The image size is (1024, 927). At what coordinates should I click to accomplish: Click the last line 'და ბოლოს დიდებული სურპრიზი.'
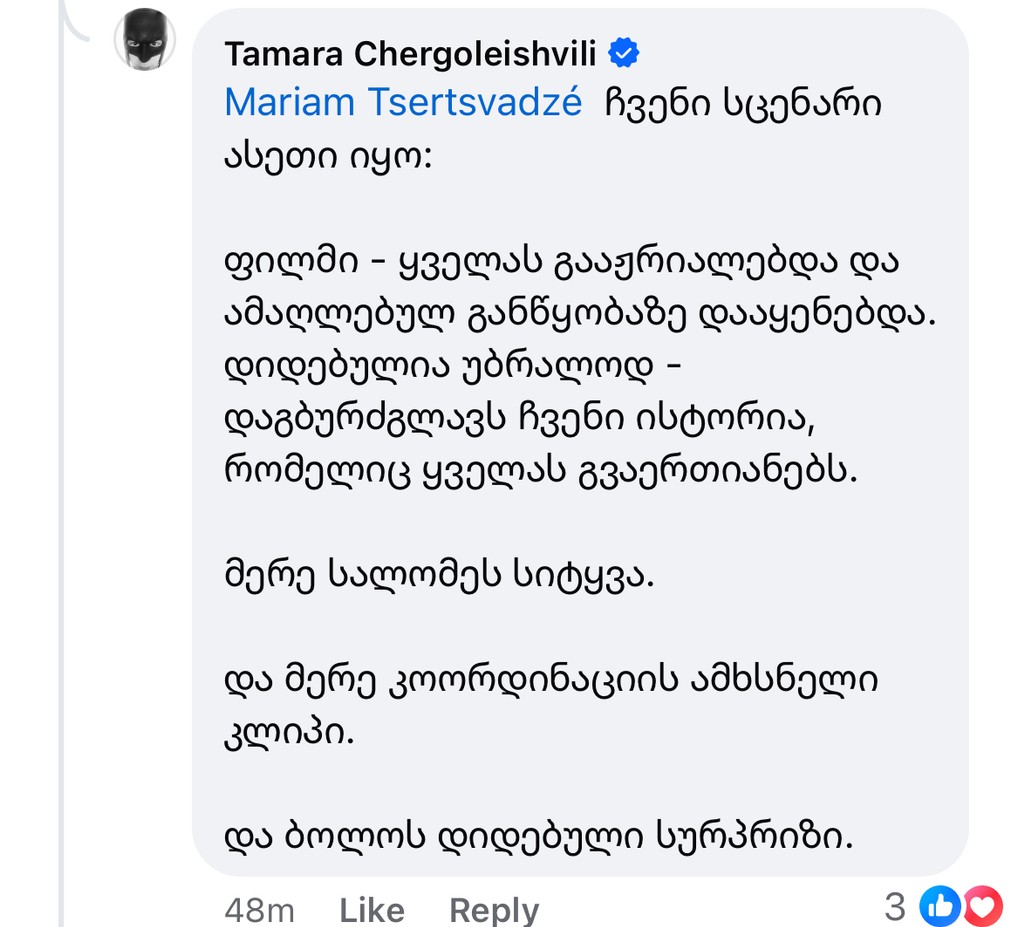point(538,838)
